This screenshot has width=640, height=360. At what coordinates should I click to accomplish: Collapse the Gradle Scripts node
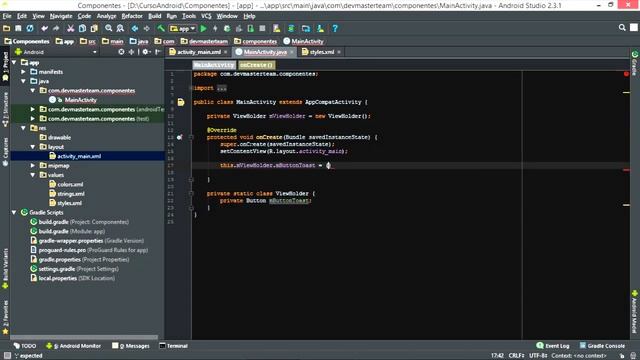tap(14, 213)
